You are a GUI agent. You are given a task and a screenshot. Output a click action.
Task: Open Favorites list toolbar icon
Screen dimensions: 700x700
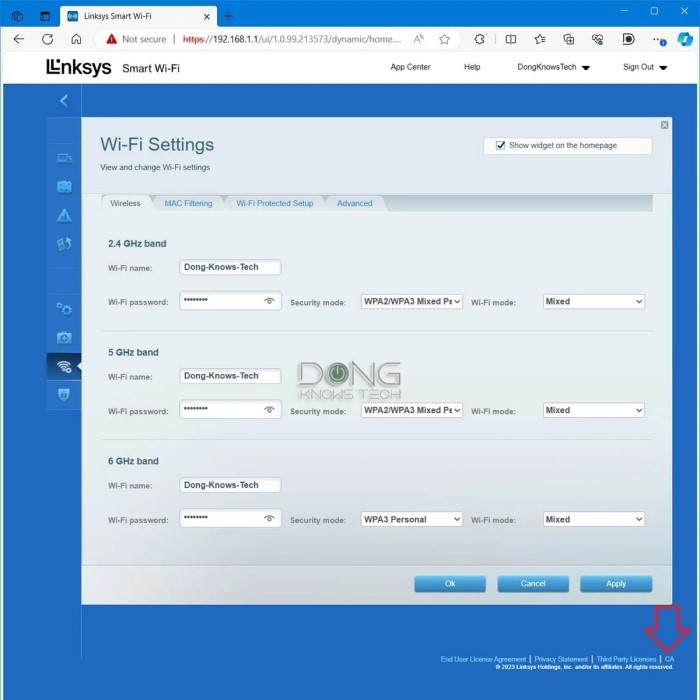540,39
